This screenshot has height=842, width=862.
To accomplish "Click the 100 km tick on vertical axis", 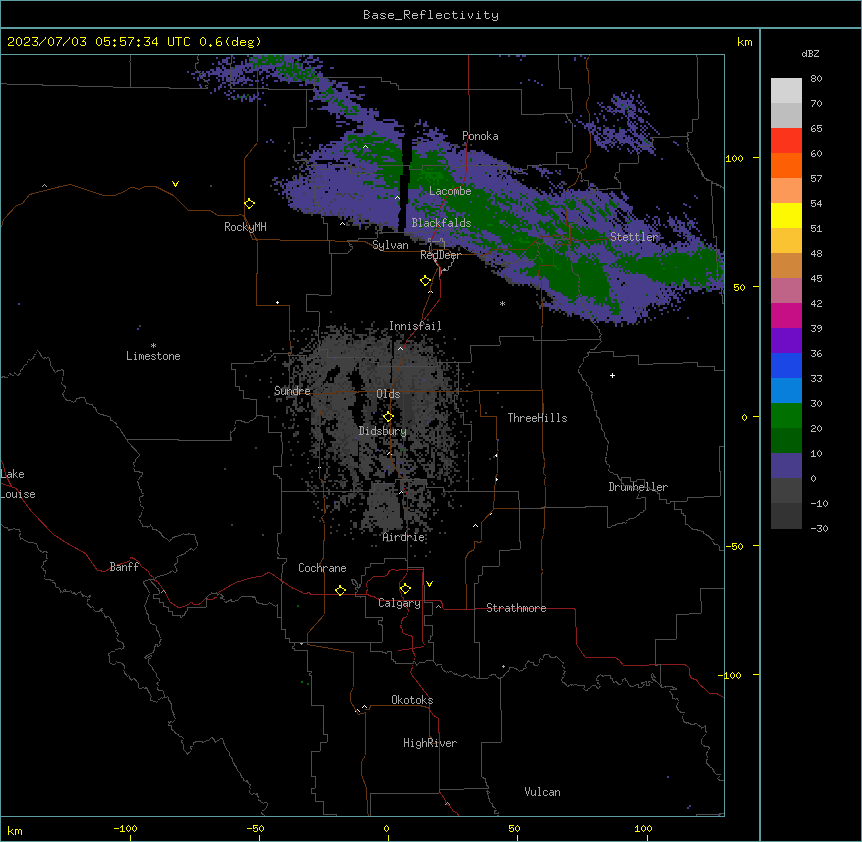I will 734,158.
